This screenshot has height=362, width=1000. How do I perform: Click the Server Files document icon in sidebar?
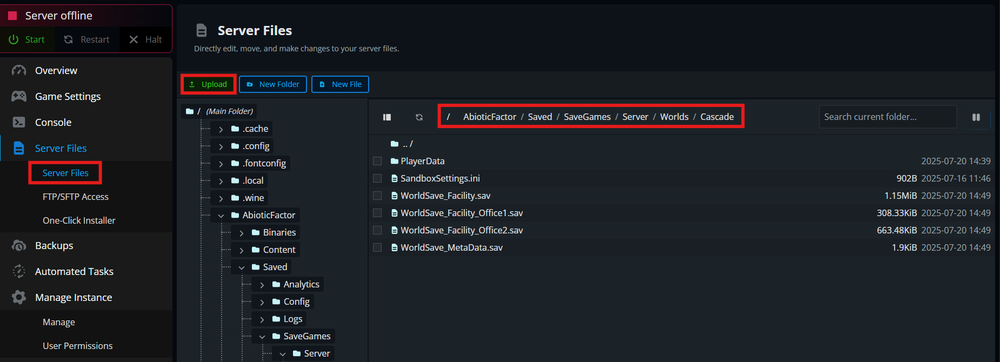click(19, 148)
